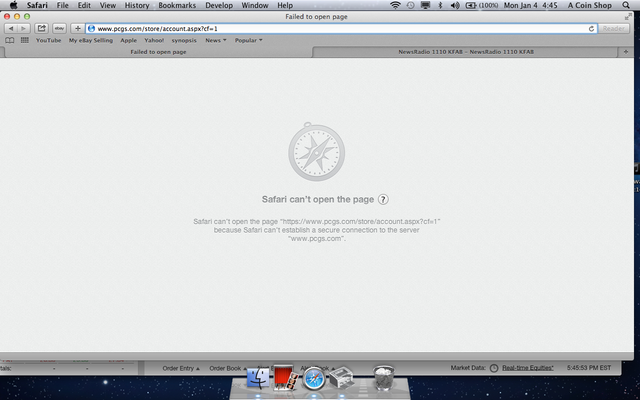The width and height of the screenshot is (640, 400).
Task: Click the eBay toolbar button
Action: tap(60, 29)
